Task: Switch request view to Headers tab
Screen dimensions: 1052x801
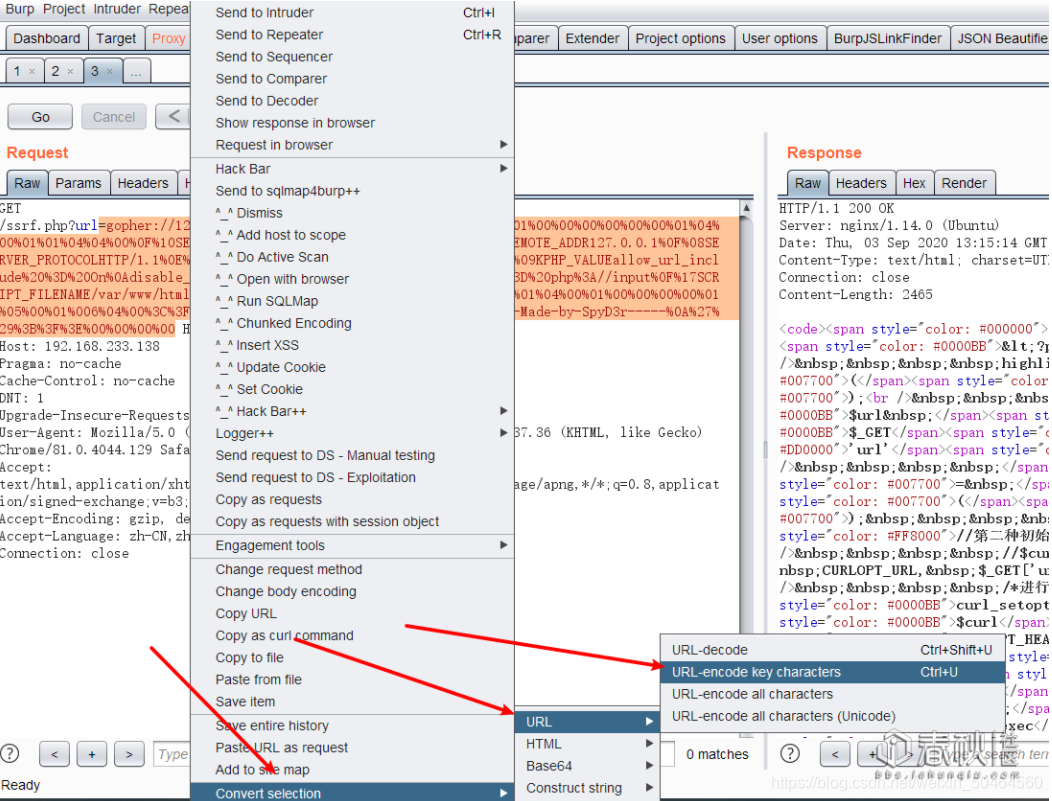Action: point(143,183)
